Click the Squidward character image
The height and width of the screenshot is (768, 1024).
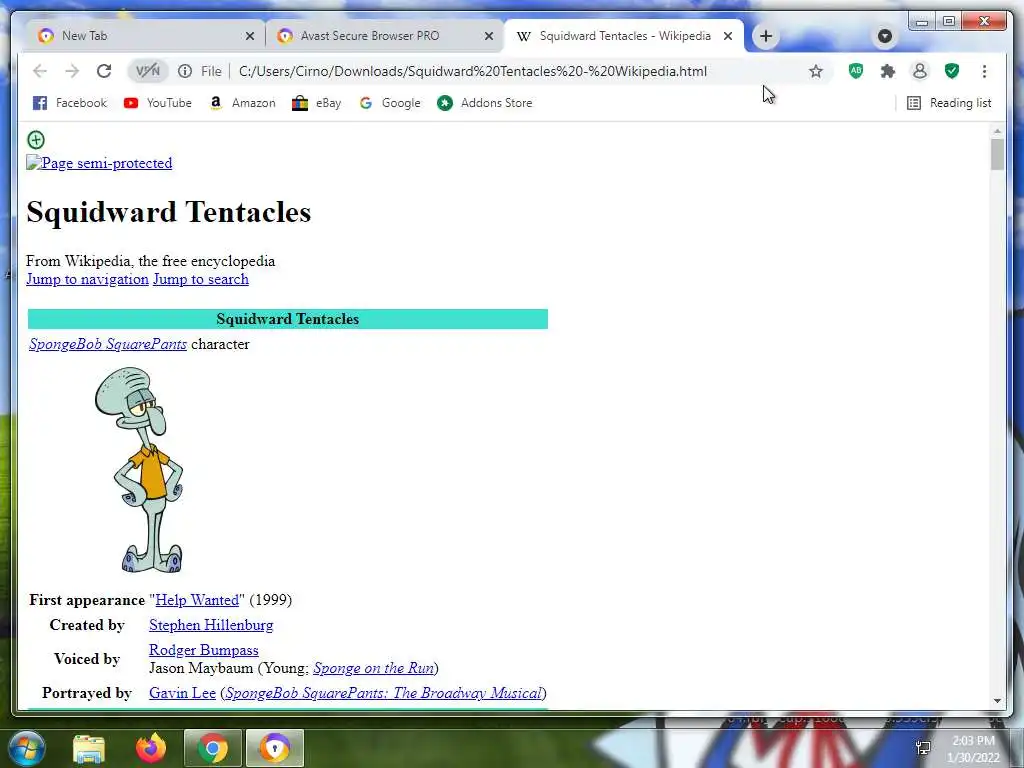[x=139, y=470]
